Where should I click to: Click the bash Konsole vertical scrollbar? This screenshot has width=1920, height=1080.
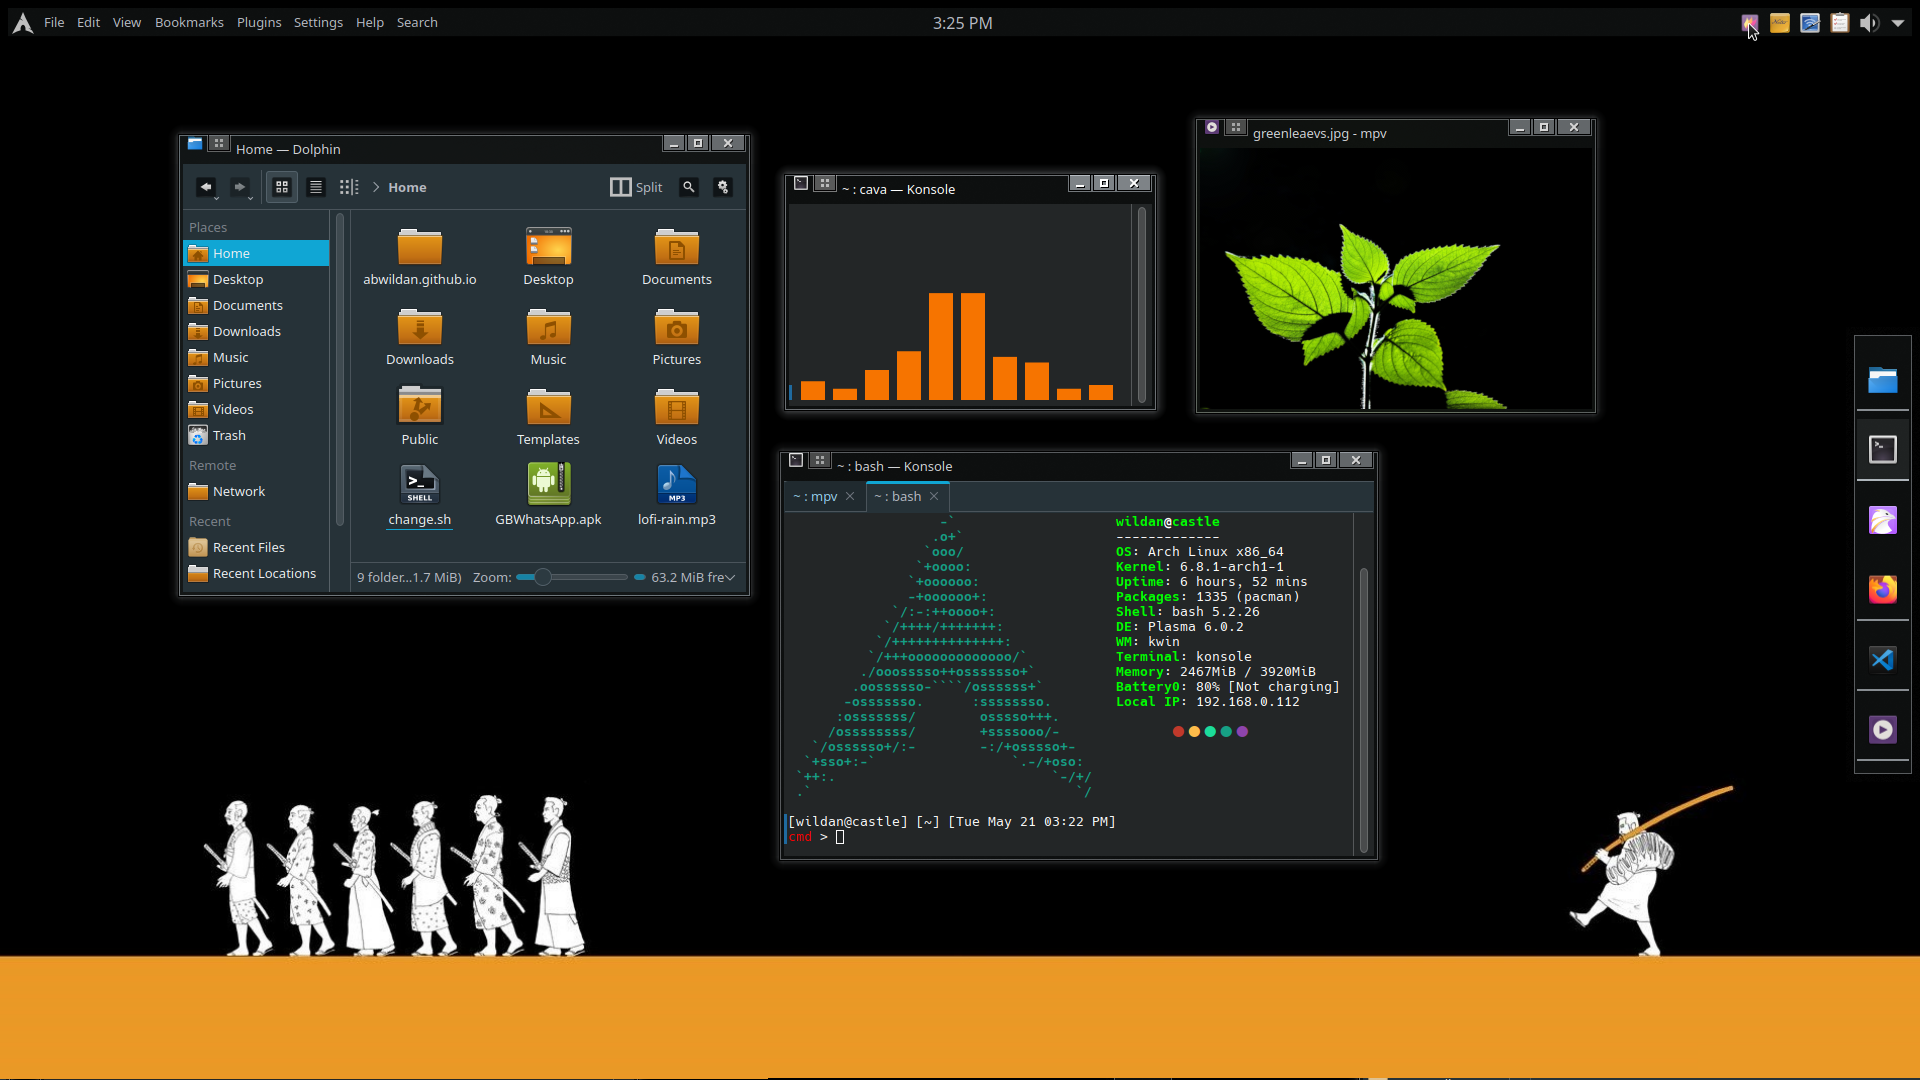(1363, 683)
